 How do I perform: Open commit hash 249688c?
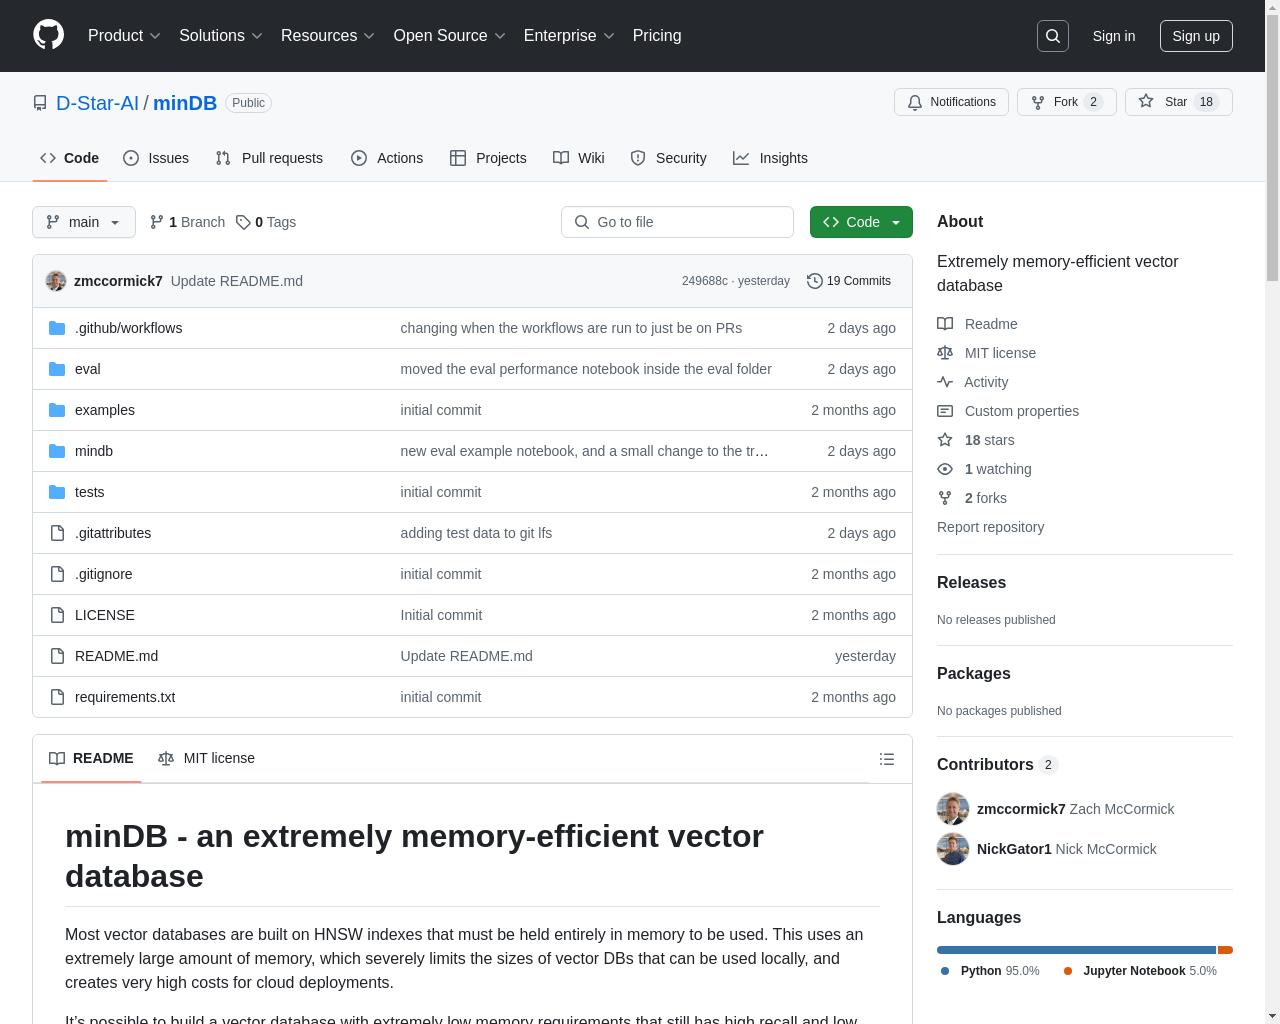point(705,281)
